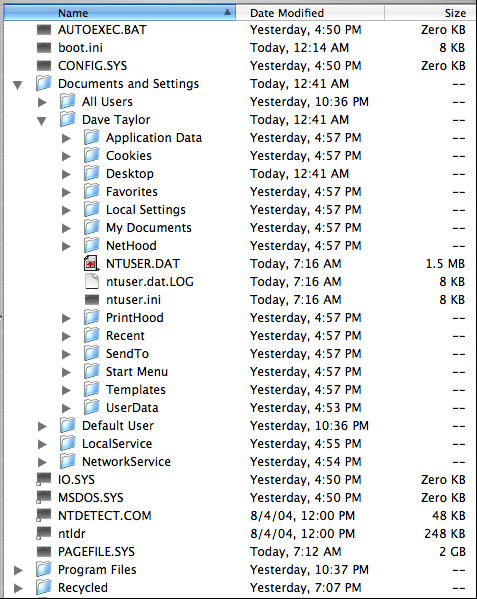Image resolution: width=477 pixels, height=599 pixels.
Task: Select the ntldr file icon
Action: coord(44,533)
